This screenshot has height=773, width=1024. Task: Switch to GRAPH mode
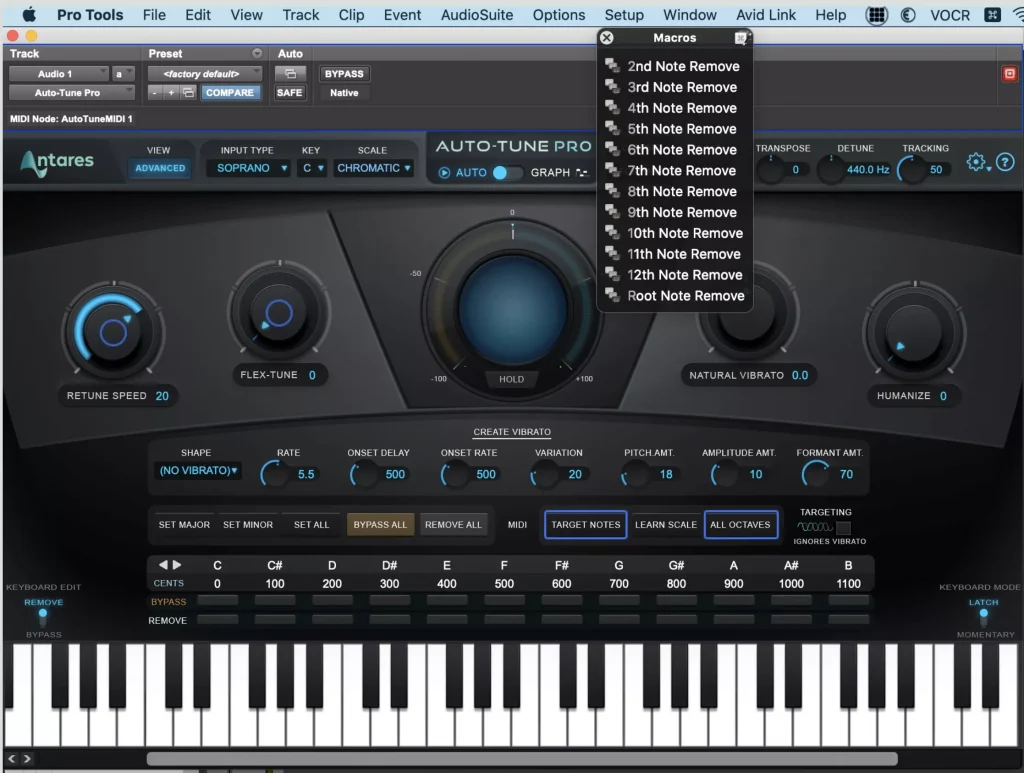(548, 172)
